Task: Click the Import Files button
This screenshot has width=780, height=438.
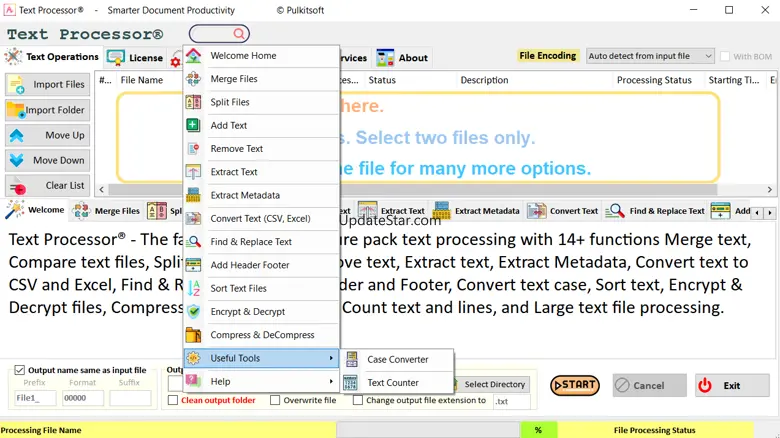Action: [x=48, y=85]
